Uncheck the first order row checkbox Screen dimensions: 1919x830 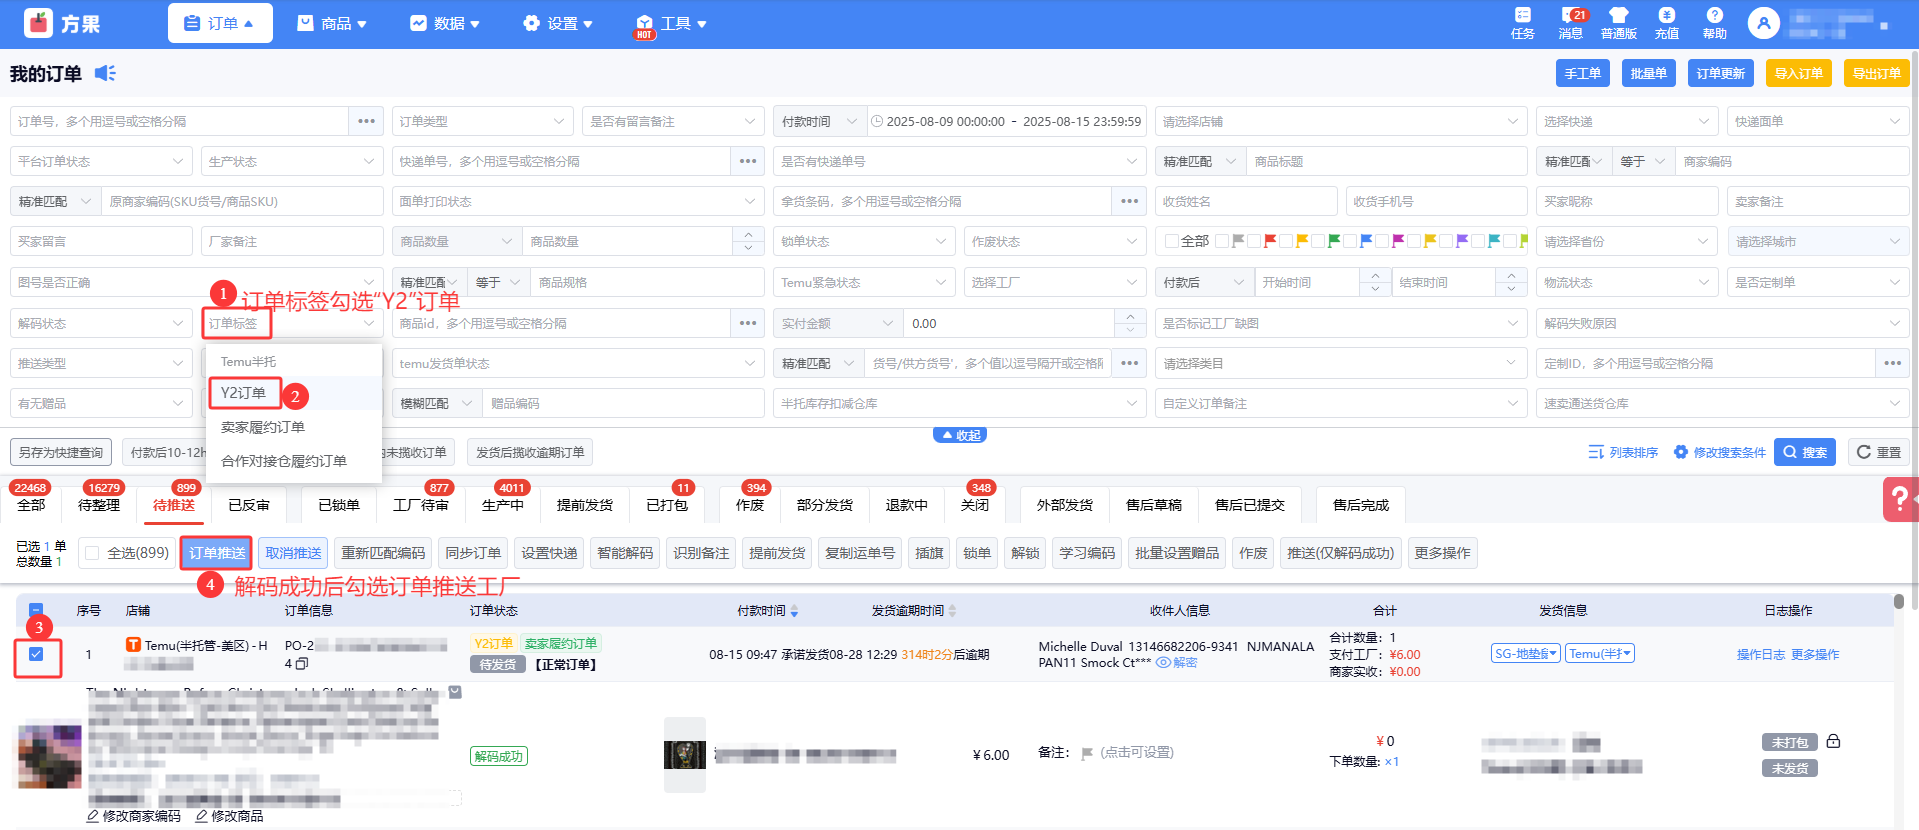pyautogui.click(x=36, y=654)
